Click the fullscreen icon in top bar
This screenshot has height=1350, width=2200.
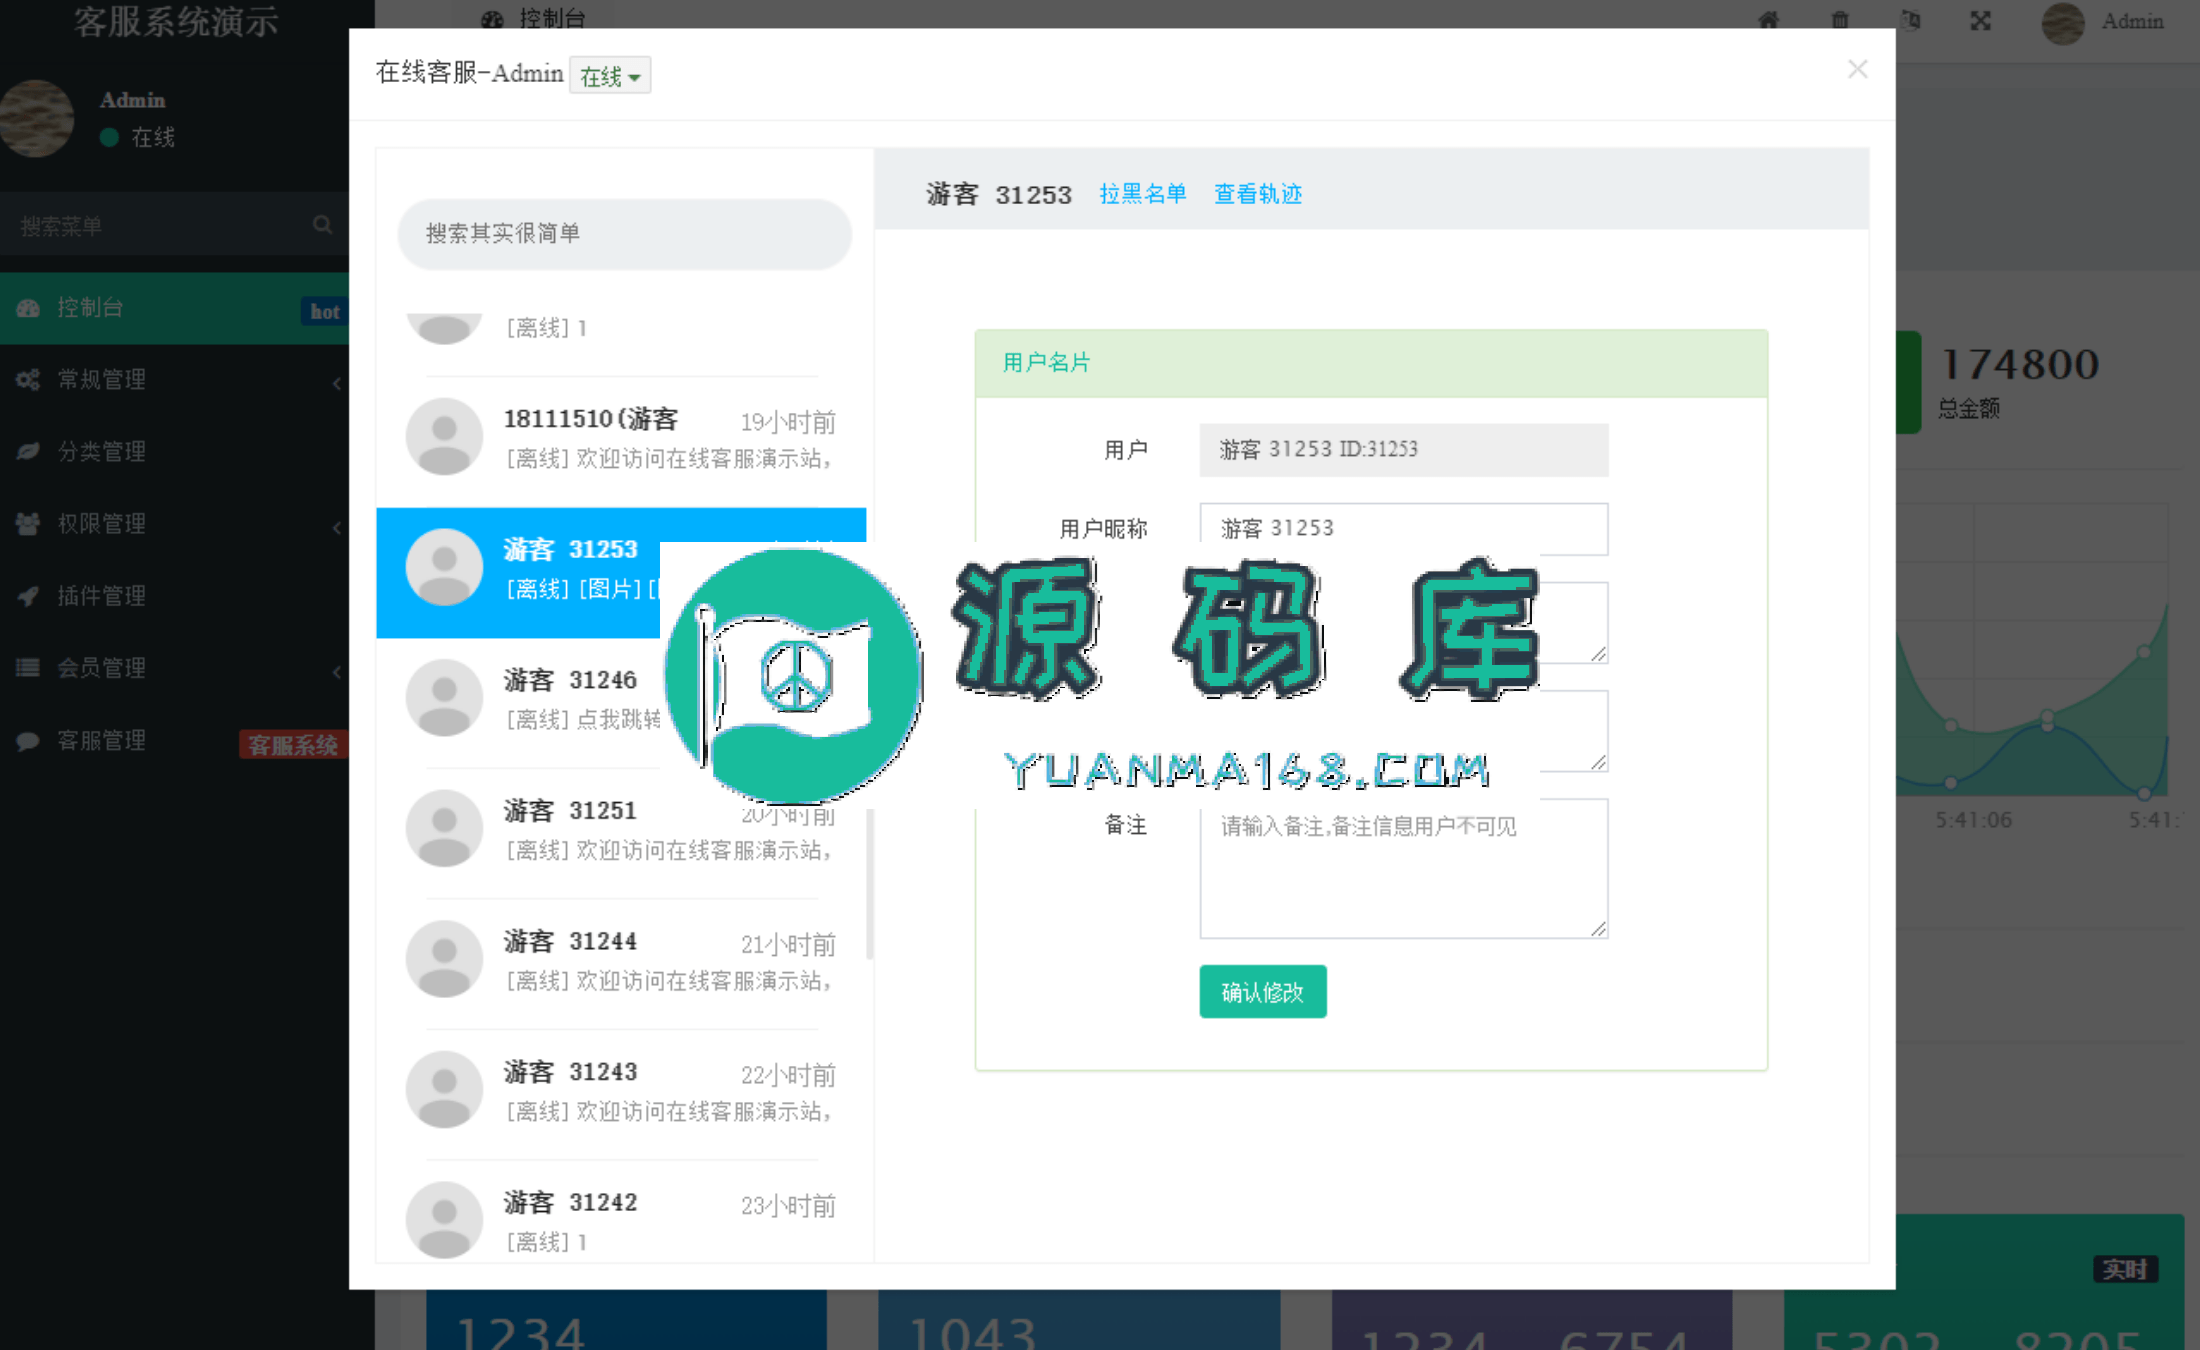[x=1980, y=20]
